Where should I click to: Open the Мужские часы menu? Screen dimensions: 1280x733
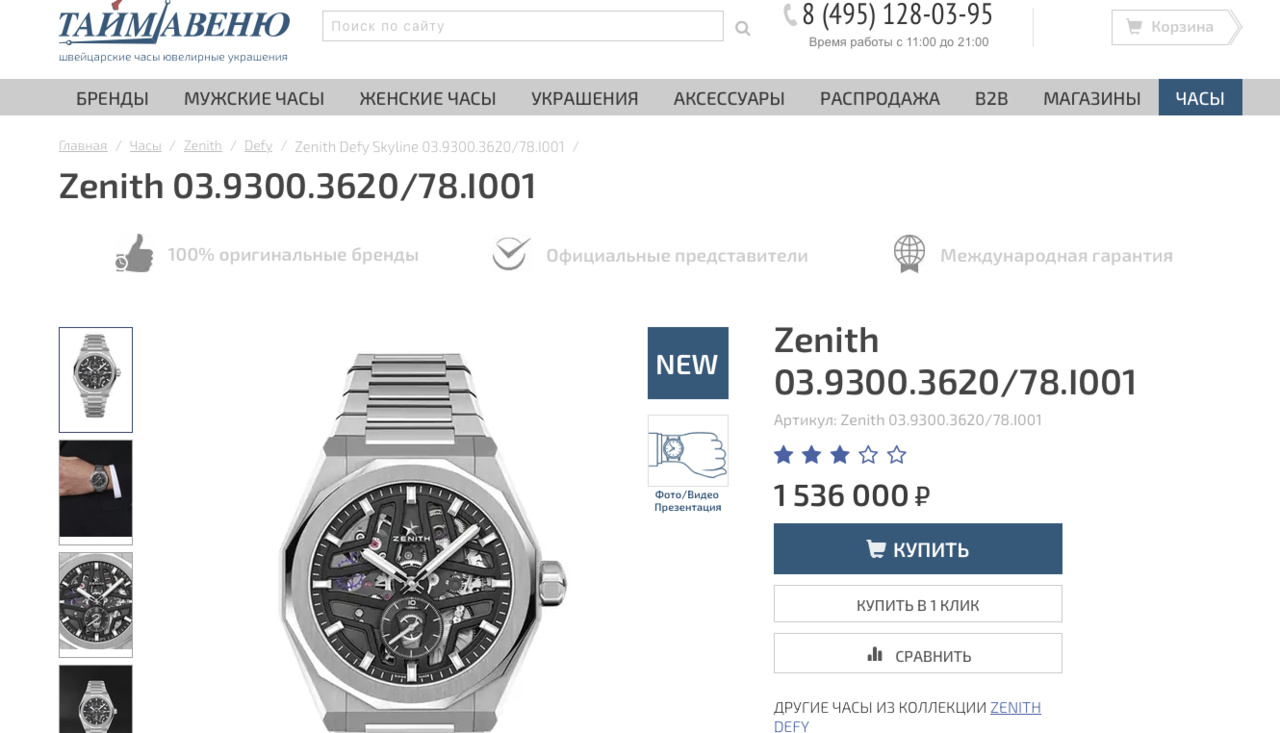[x=254, y=98]
